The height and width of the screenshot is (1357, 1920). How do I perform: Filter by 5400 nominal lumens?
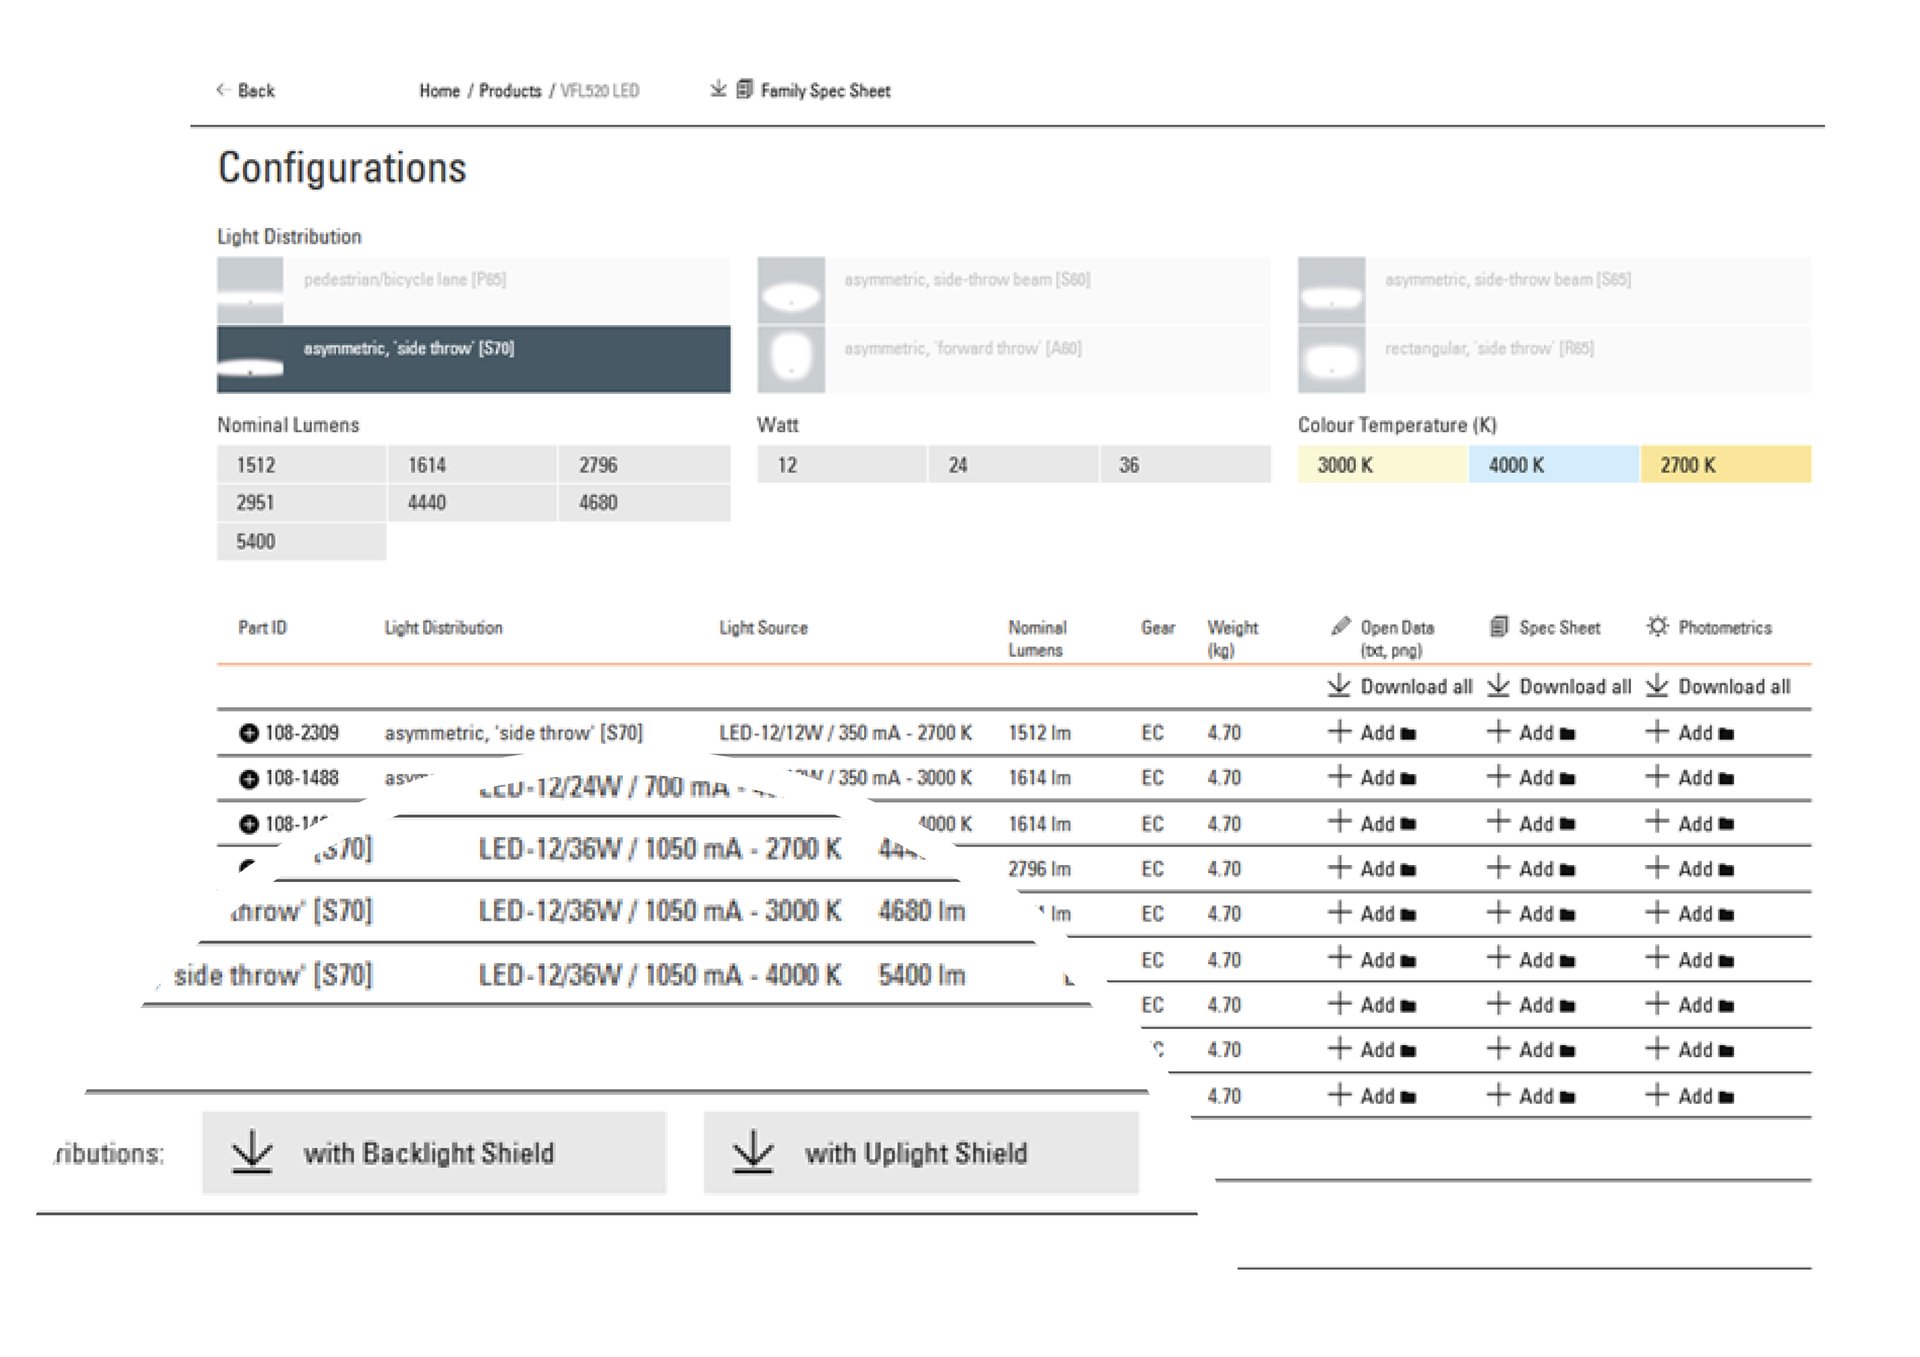(x=300, y=541)
